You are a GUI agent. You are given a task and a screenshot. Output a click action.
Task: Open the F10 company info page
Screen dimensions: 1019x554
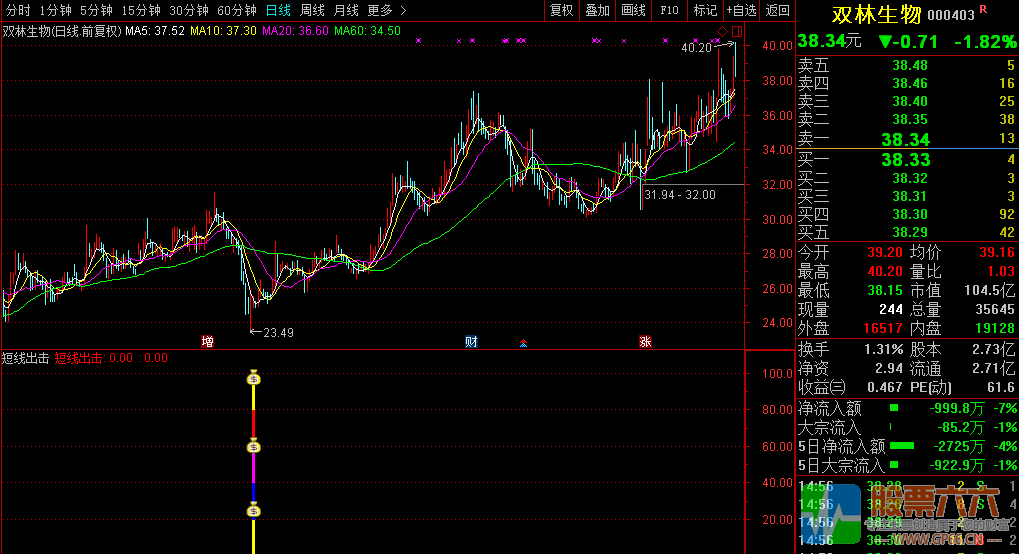point(670,10)
